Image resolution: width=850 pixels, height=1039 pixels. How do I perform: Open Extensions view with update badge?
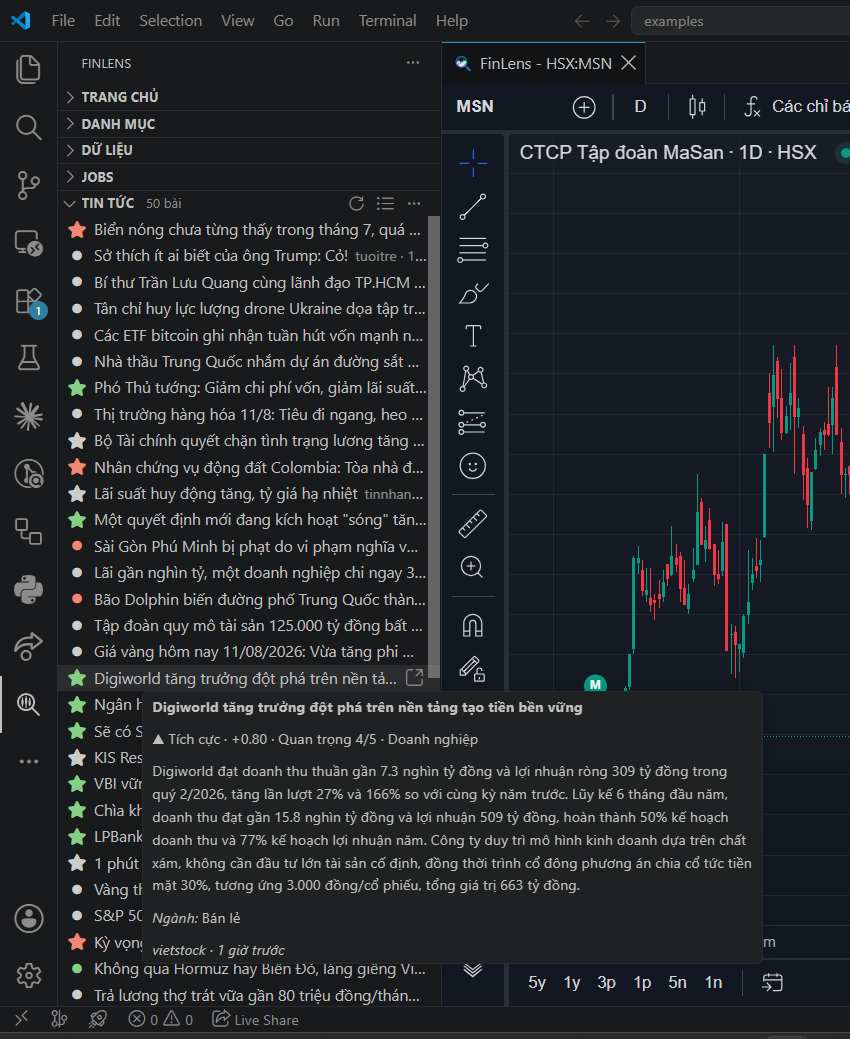coord(28,301)
